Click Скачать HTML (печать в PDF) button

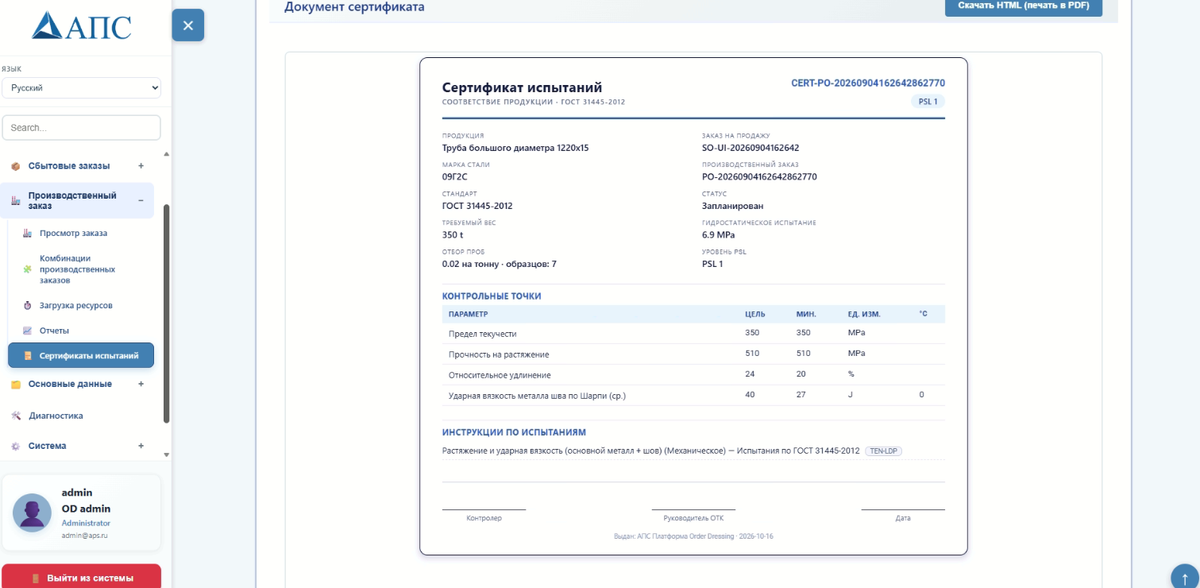1023,7
